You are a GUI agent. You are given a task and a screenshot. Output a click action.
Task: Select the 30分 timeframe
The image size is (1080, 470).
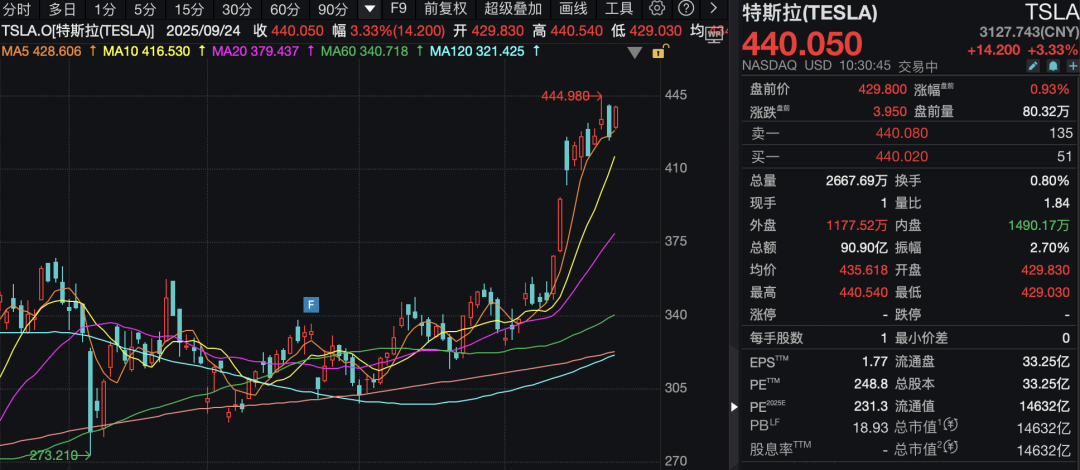click(238, 9)
